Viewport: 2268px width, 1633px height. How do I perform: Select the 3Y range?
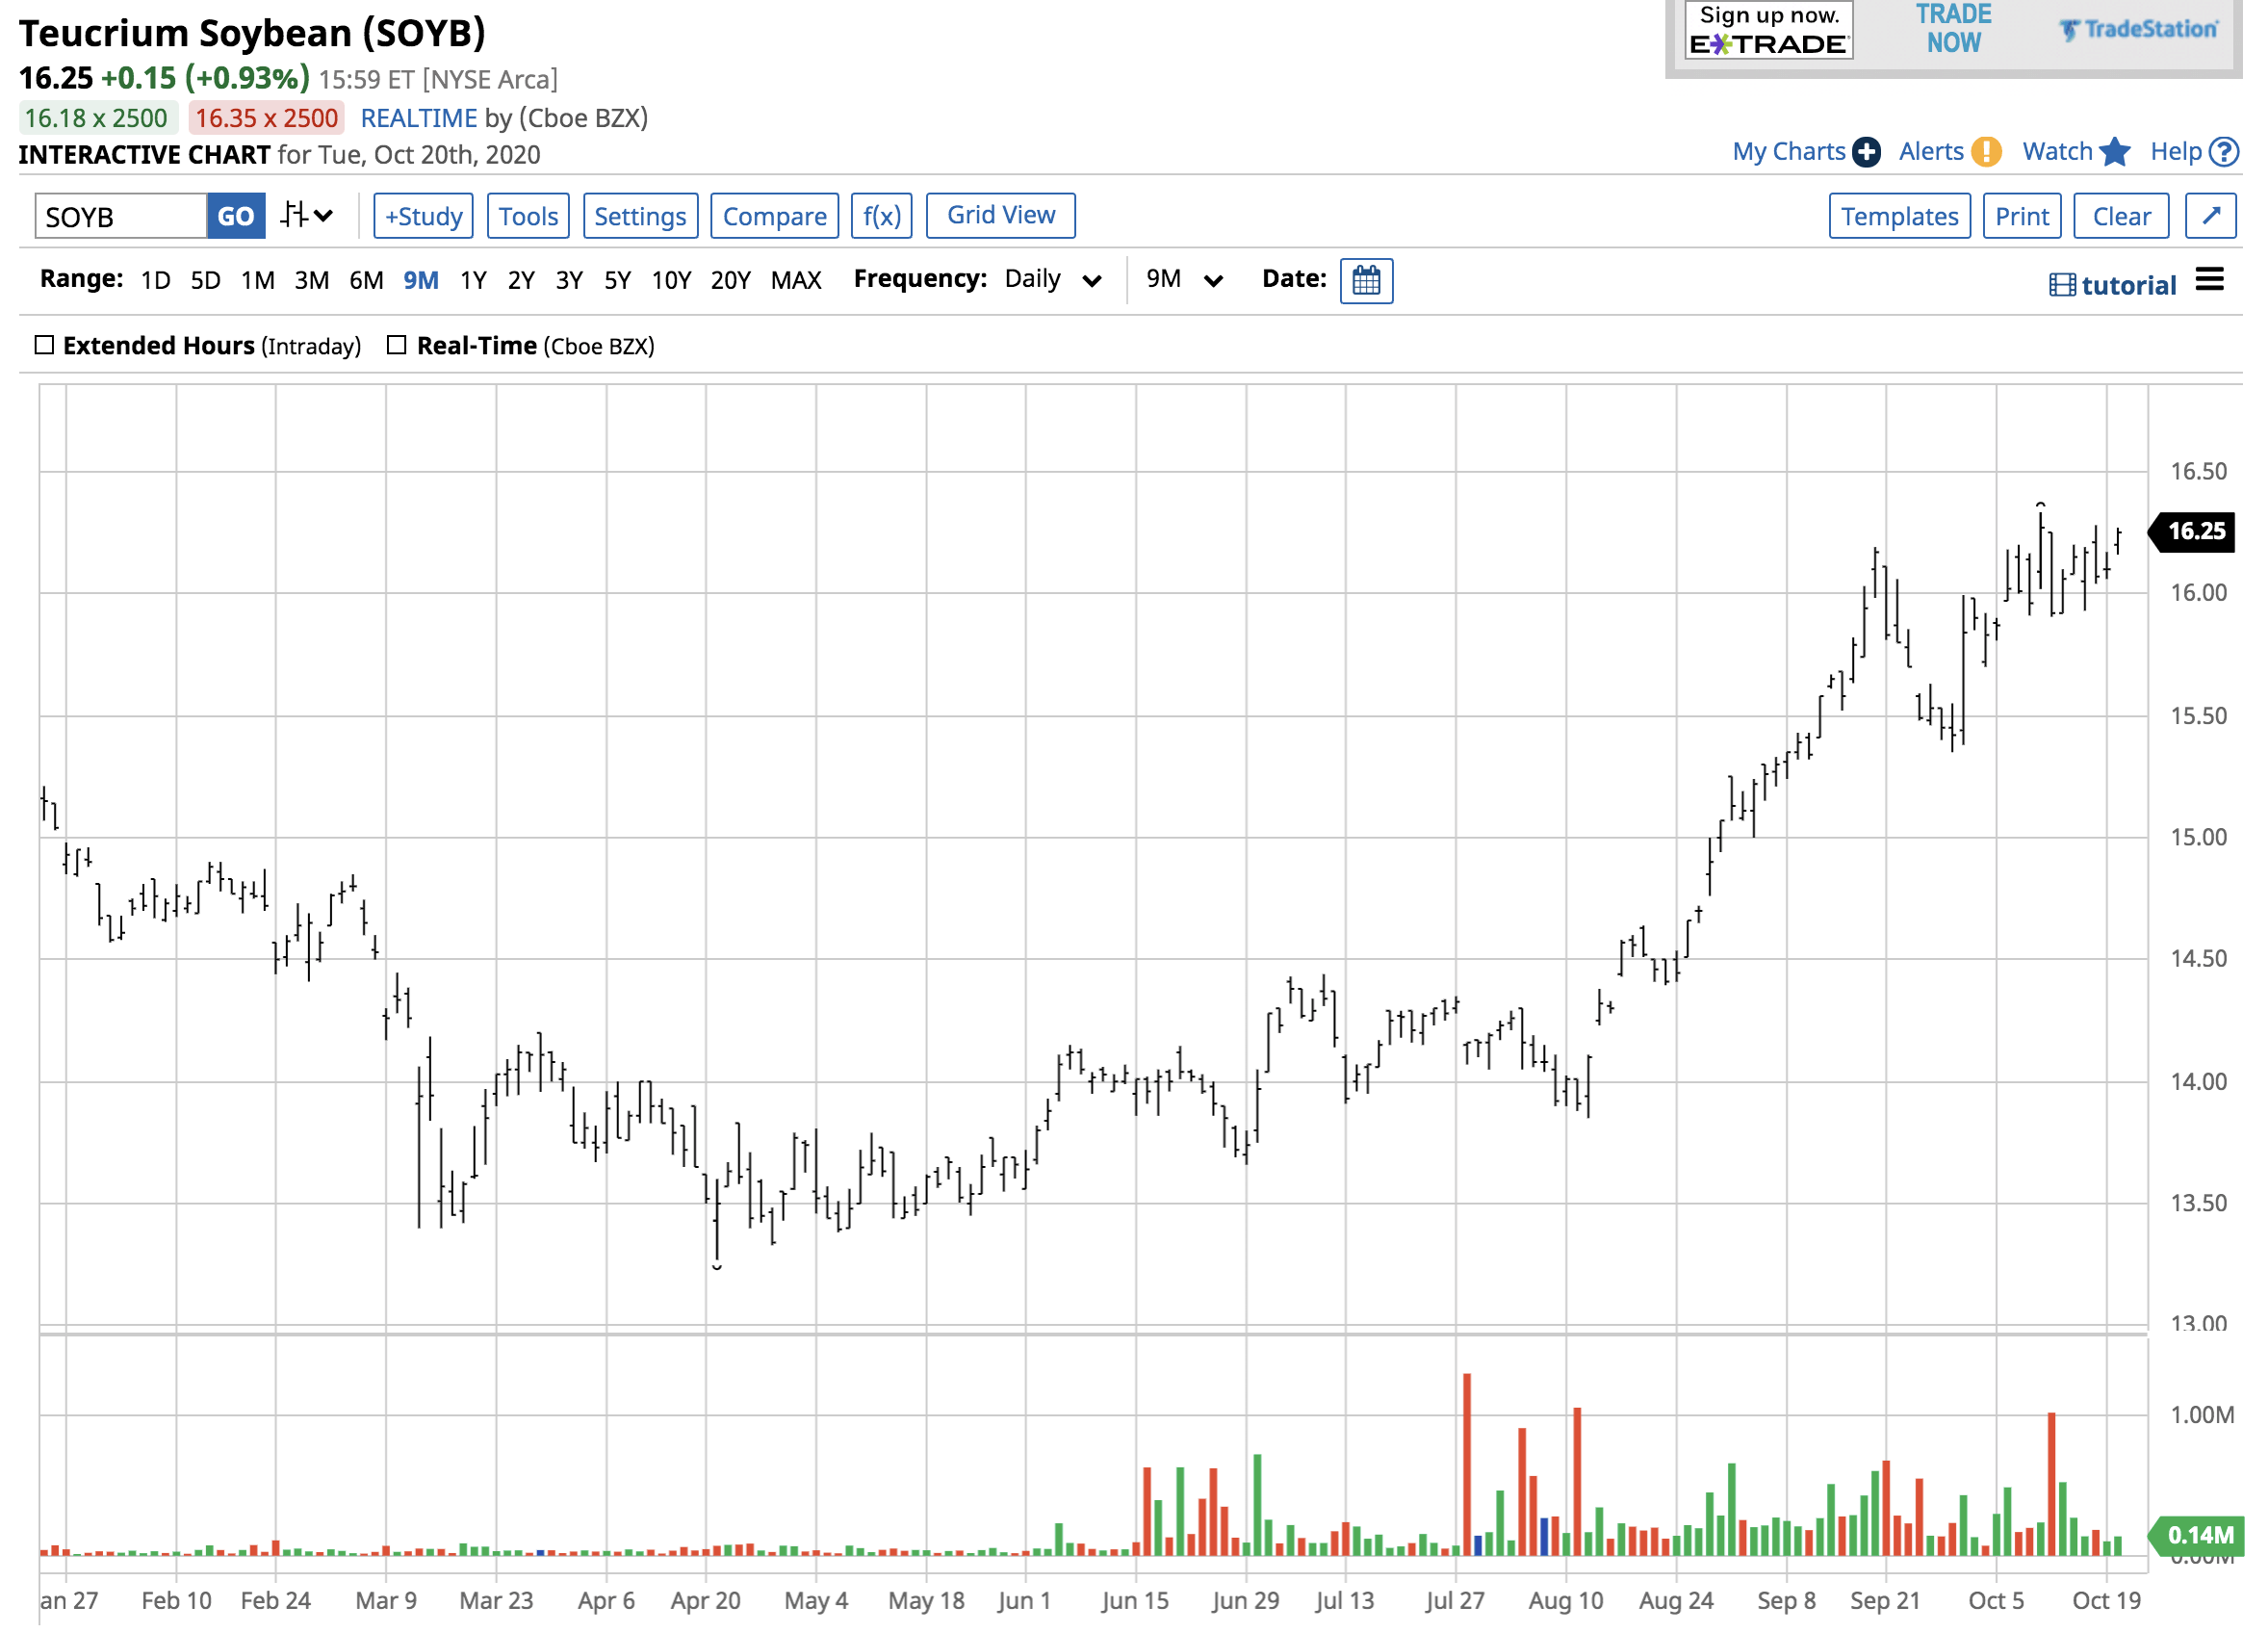point(569,280)
